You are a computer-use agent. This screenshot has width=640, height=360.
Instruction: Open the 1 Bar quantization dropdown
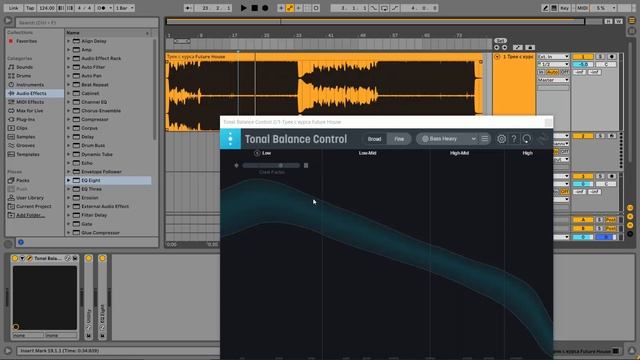pyautogui.click(x=124, y=8)
